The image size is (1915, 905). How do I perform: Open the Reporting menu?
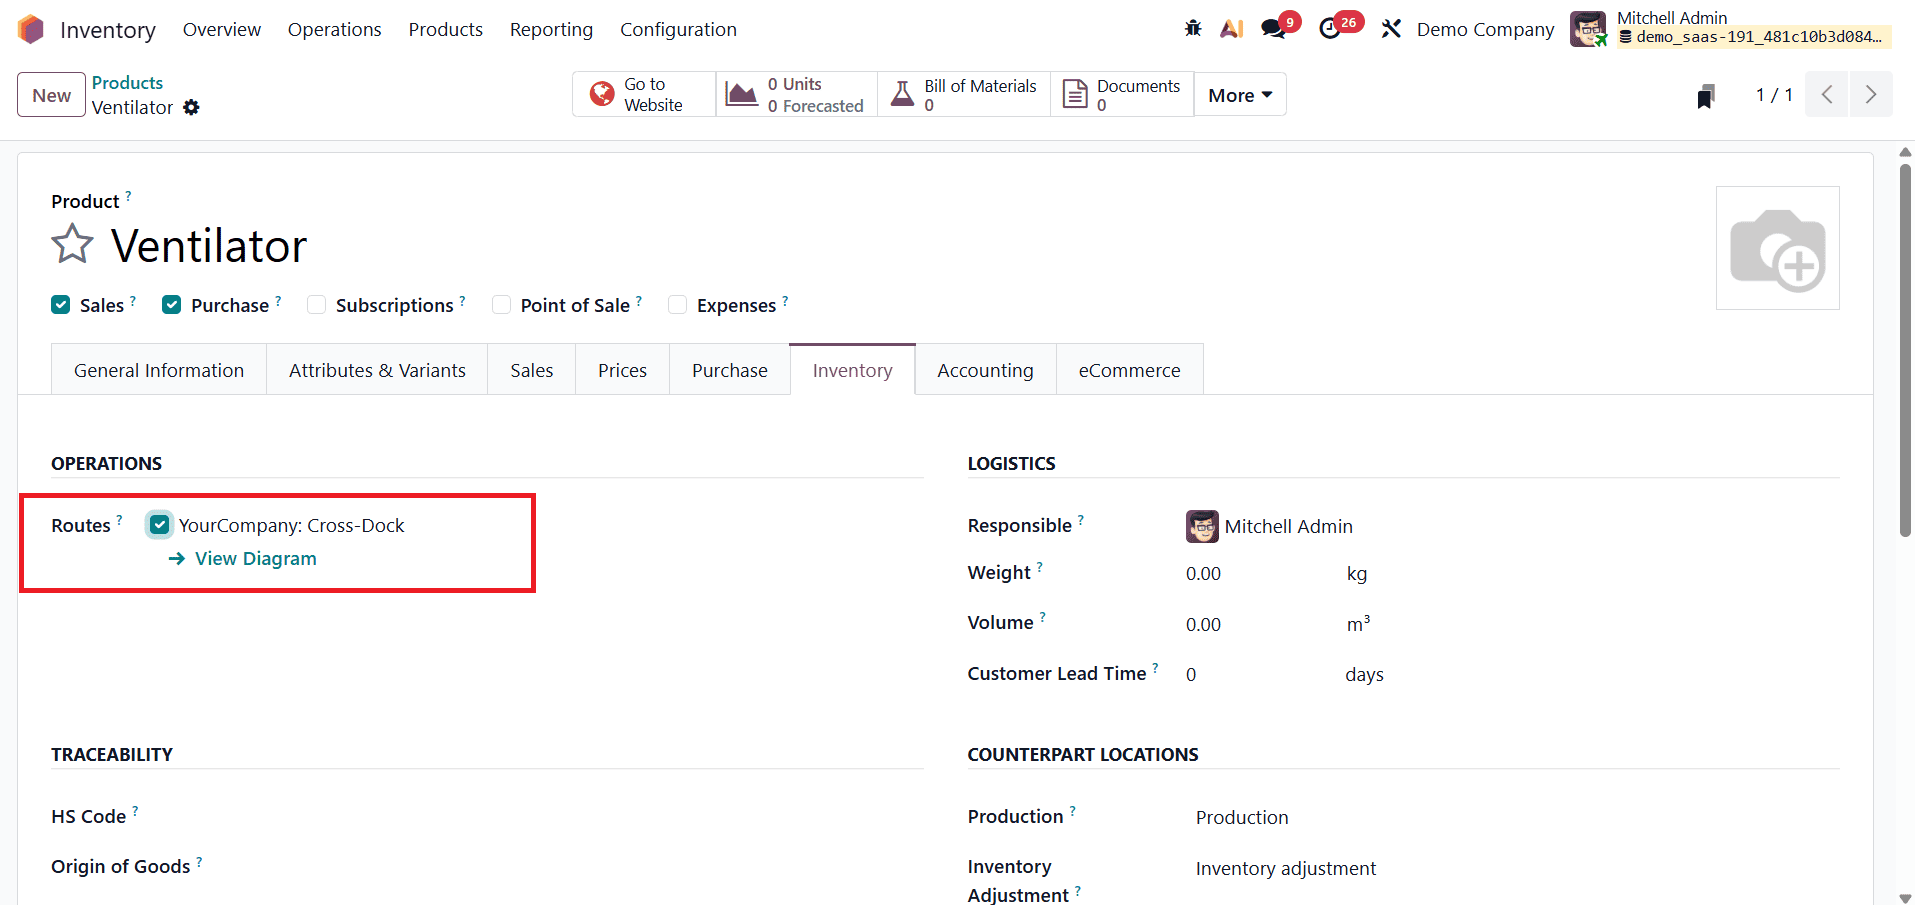[x=551, y=29]
